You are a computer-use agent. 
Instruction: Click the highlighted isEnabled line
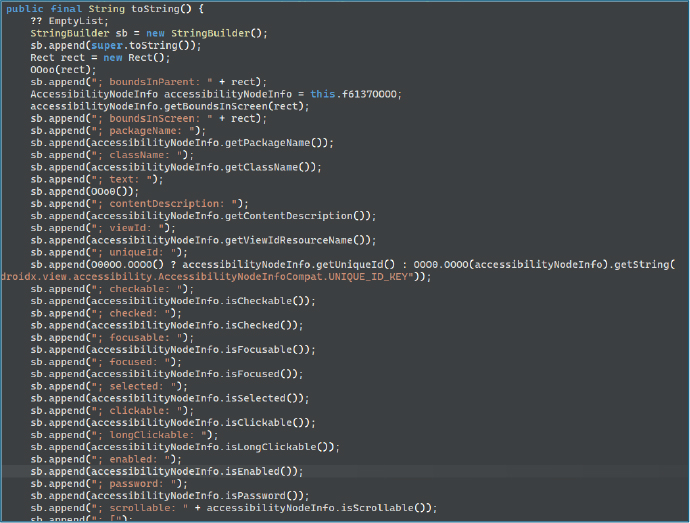[265, 471]
